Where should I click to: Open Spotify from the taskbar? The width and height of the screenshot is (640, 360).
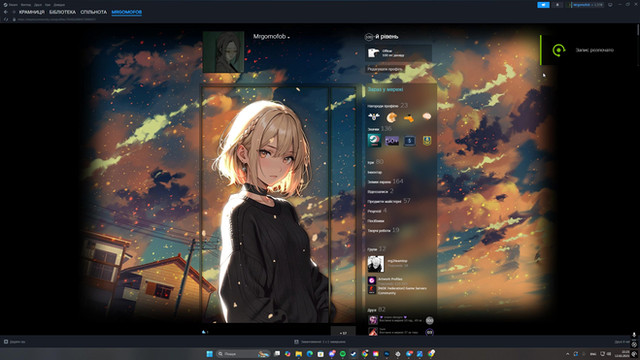point(342,354)
